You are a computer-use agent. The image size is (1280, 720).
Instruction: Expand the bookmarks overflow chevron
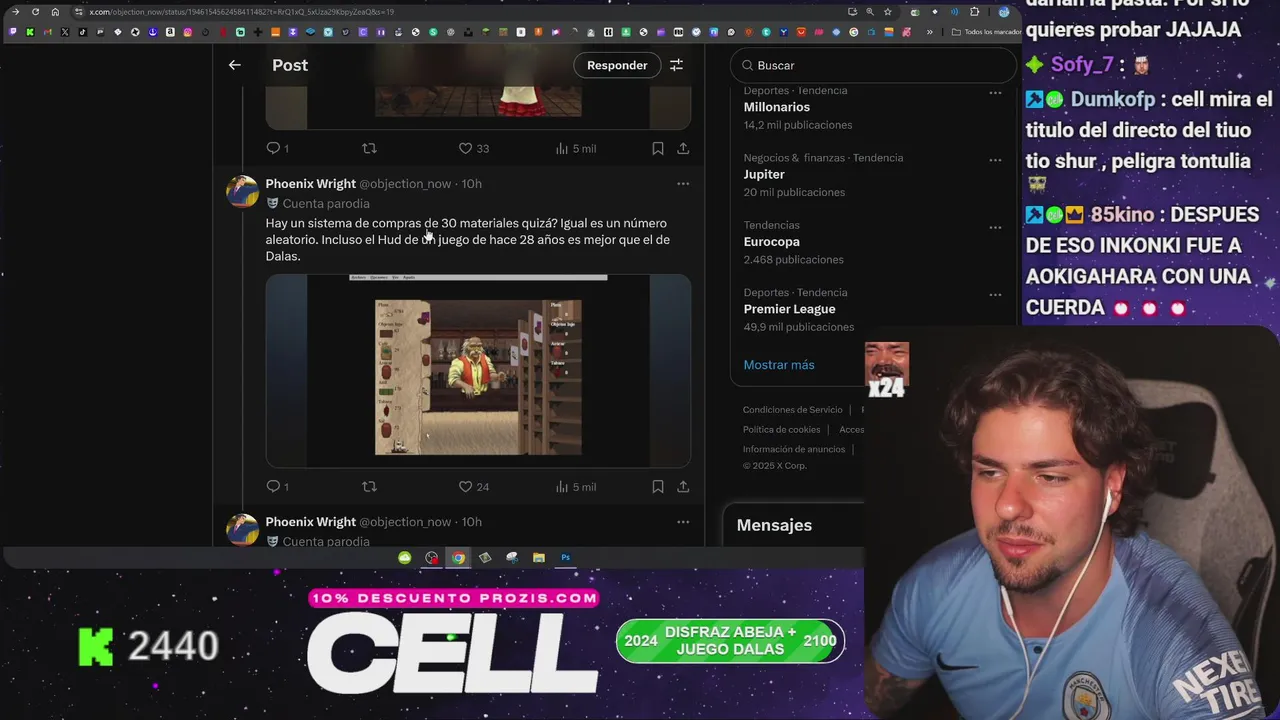(x=930, y=32)
